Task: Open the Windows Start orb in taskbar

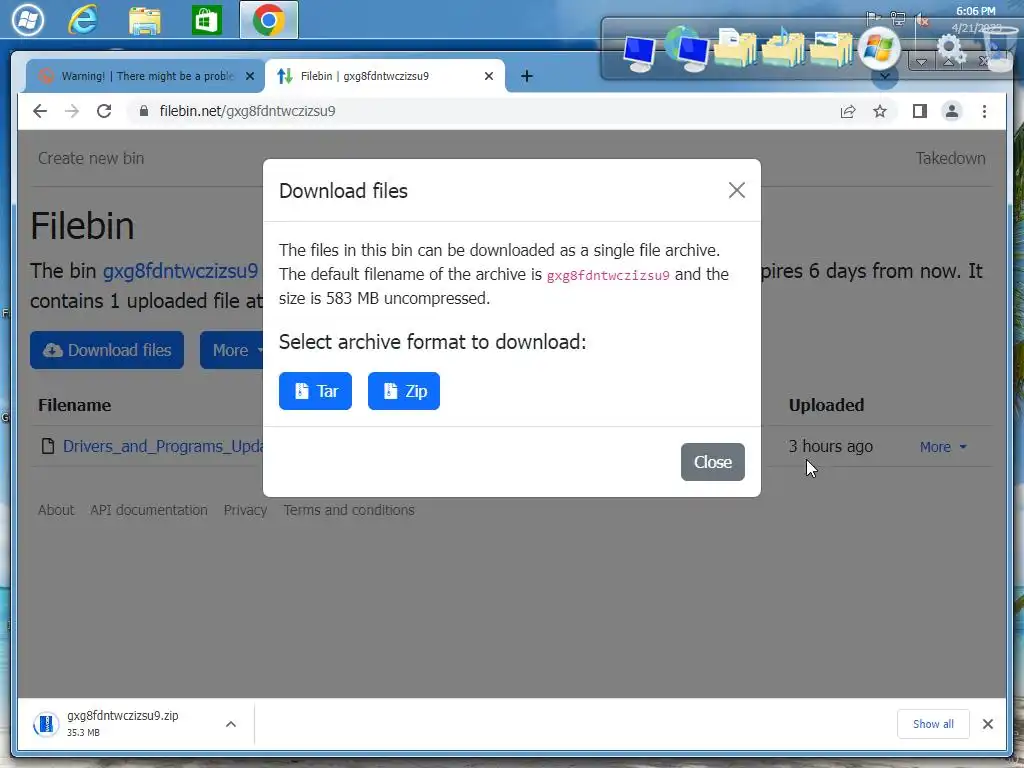Action: 27,20
